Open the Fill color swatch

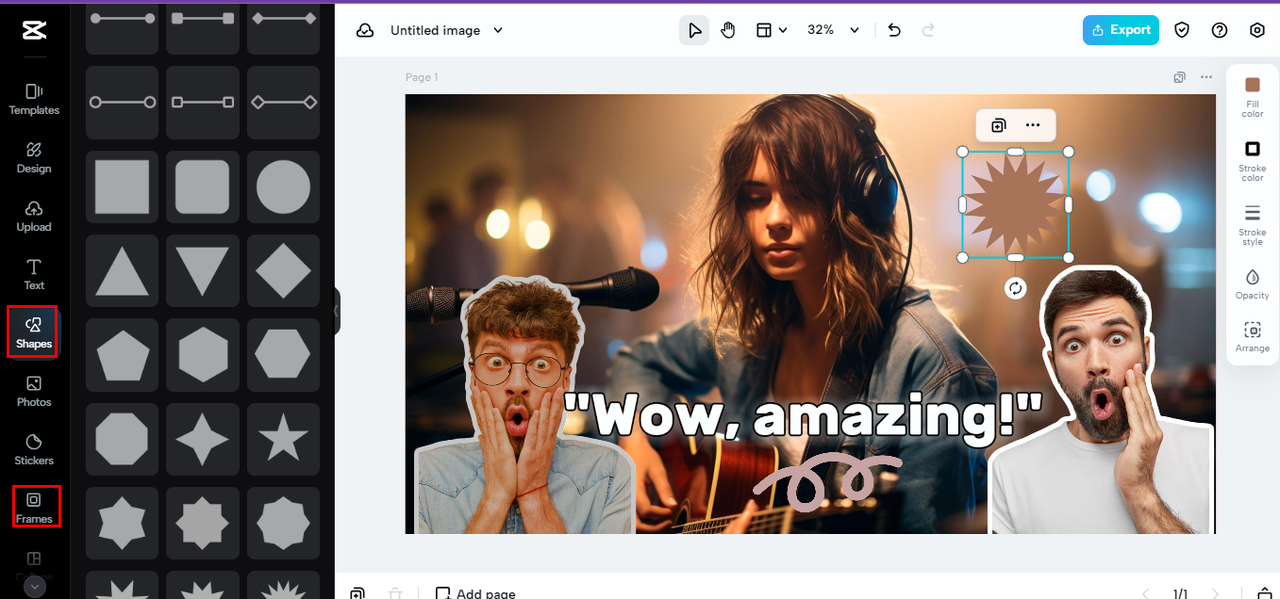1252,96
